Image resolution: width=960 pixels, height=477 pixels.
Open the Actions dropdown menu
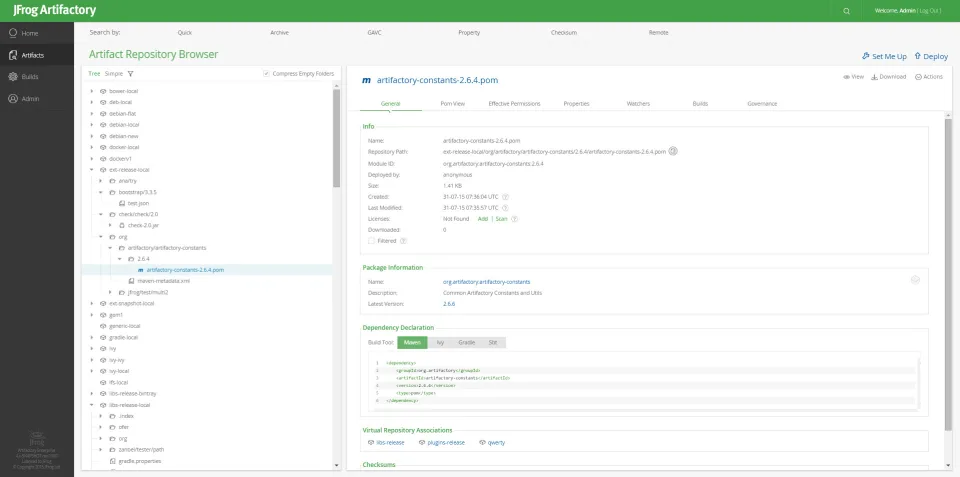(929, 77)
